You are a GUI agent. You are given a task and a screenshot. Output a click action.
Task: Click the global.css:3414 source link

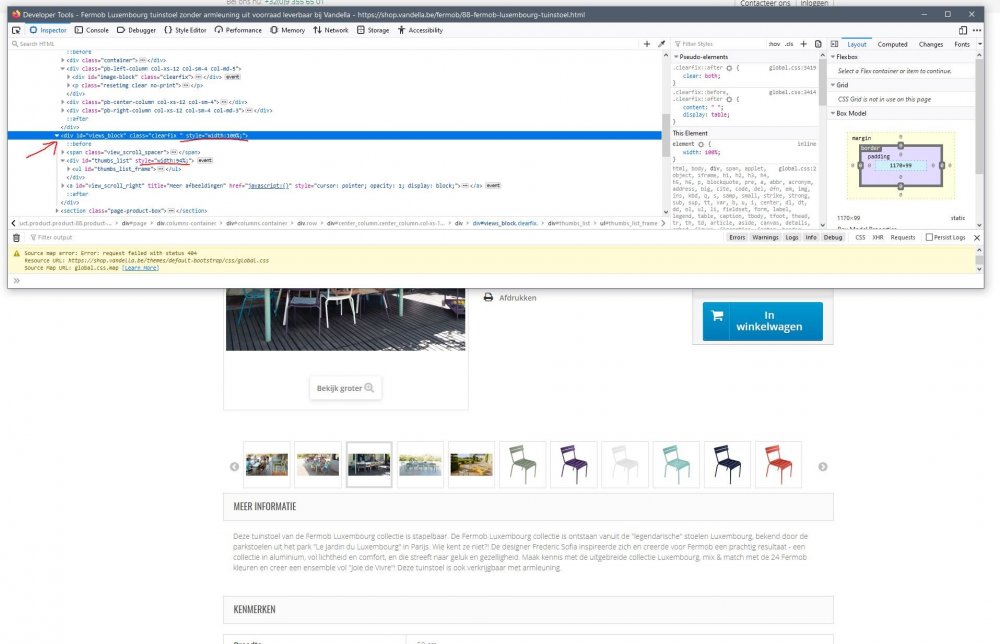792,92
